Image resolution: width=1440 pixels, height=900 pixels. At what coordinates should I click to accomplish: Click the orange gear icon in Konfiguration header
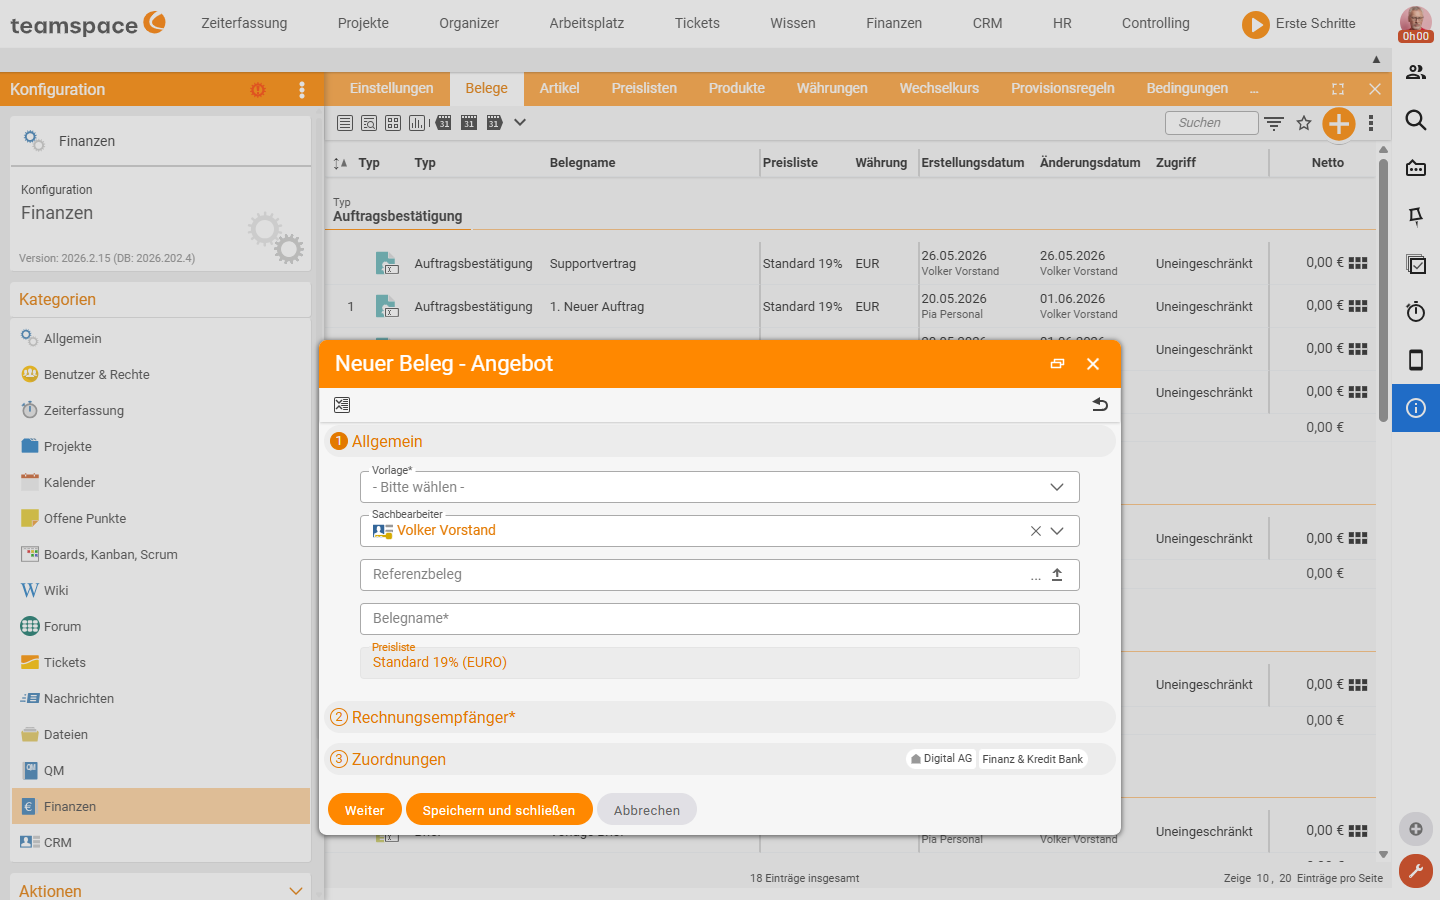click(x=258, y=90)
